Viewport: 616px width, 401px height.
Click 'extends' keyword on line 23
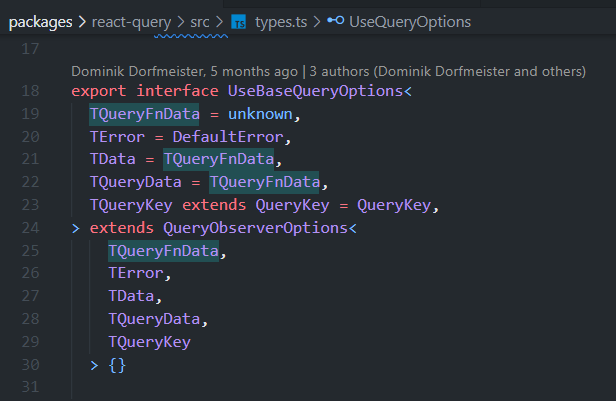pyautogui.click(x=214, y=205)
